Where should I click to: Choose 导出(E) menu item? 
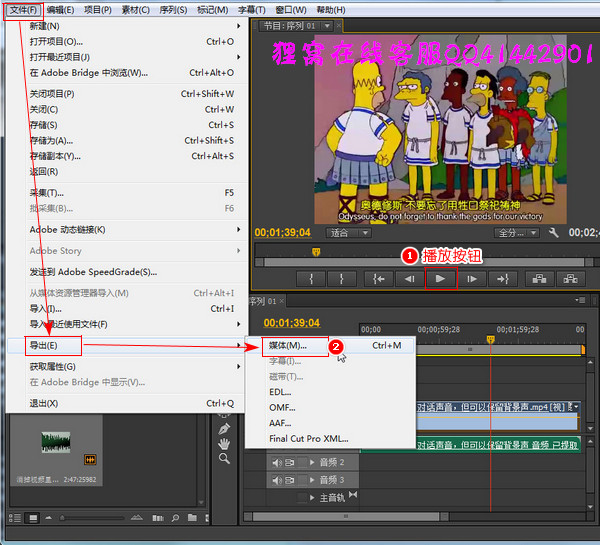pos(126,346)
